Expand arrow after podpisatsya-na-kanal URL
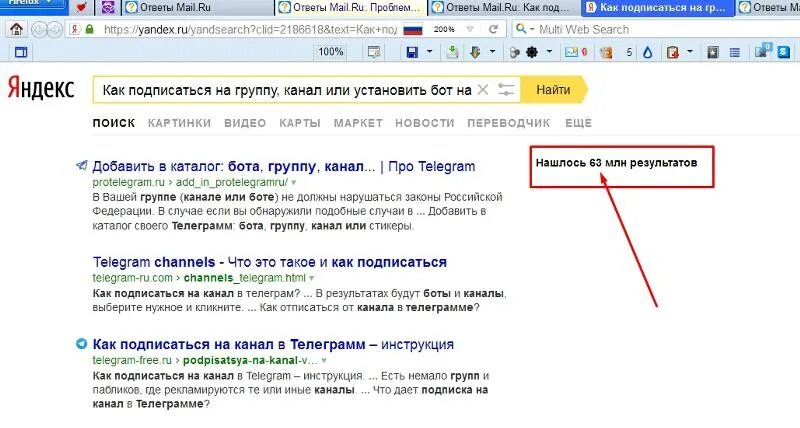This screenshot has width=800, height=428. pyautogui.click(x=324, y=361)
